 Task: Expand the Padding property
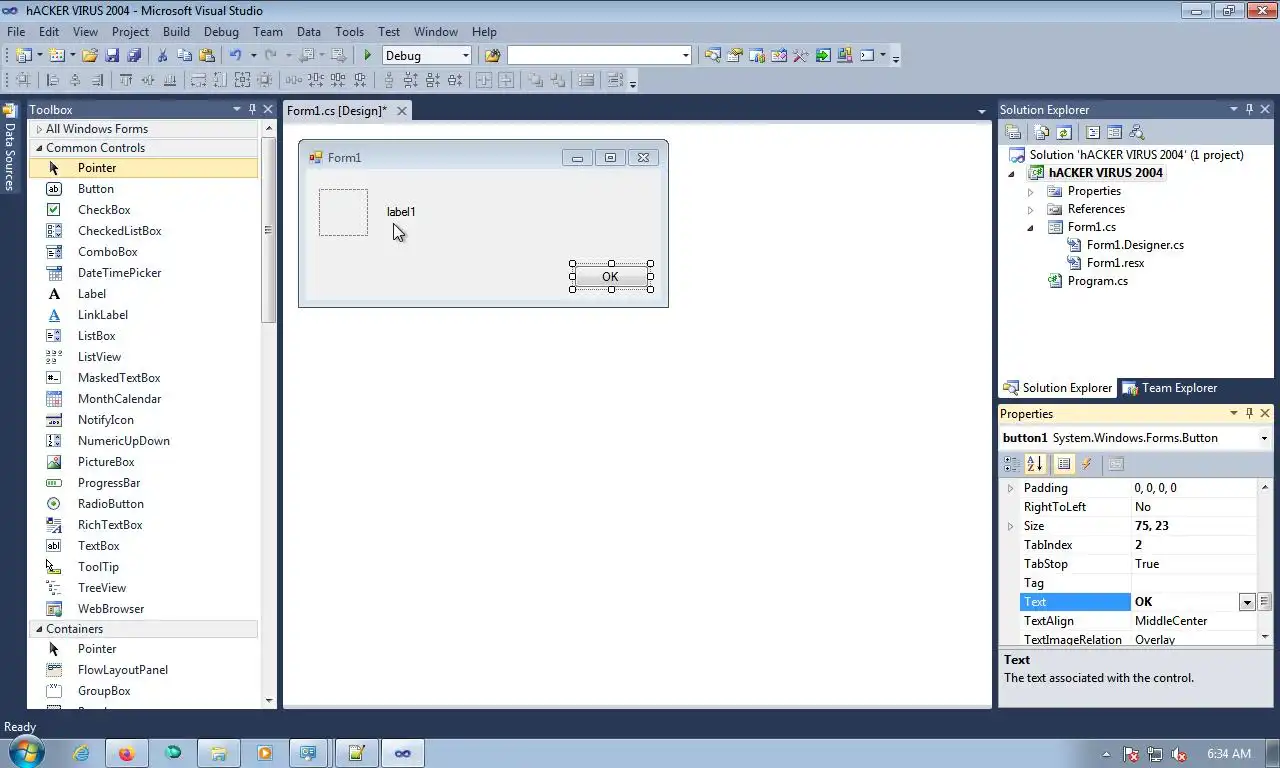[x=1010, y=488]
